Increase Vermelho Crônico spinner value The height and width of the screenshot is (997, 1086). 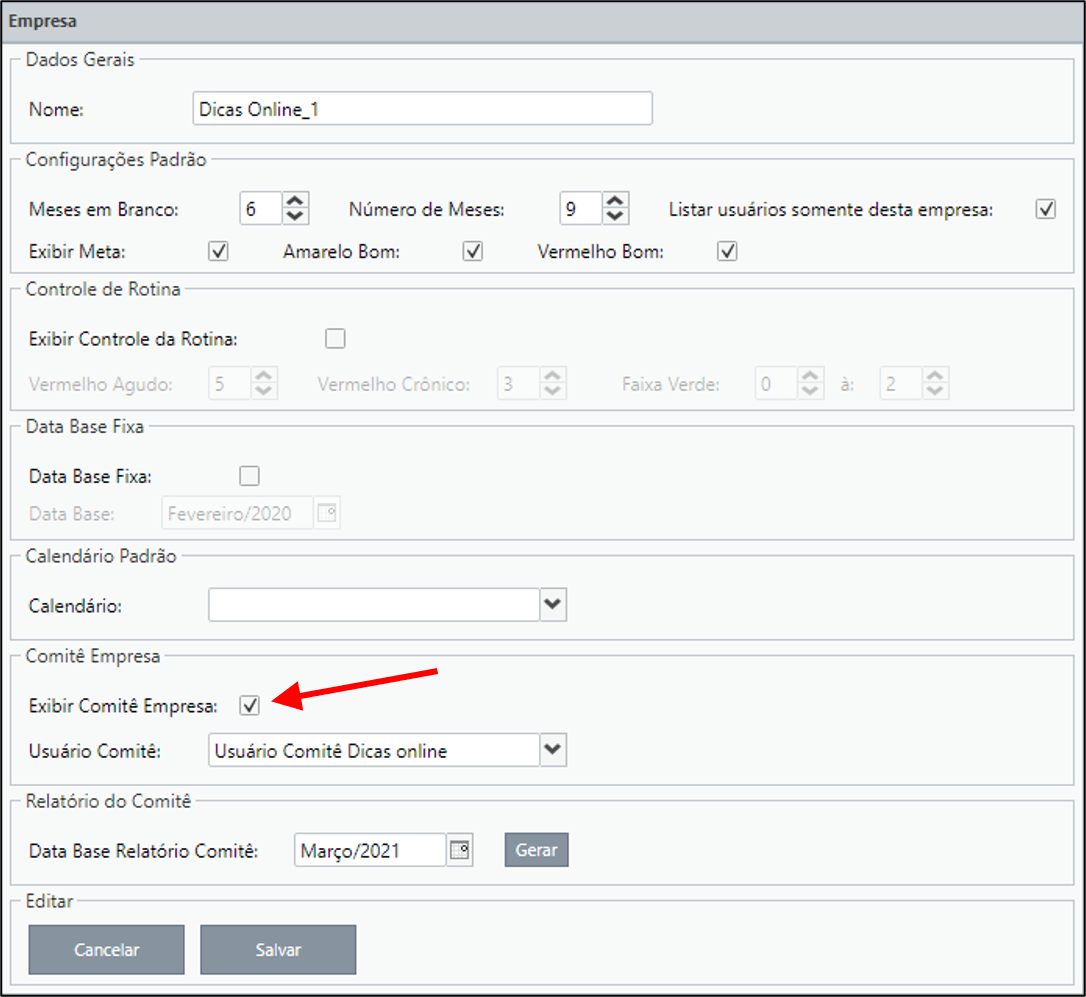pos(552,376)
